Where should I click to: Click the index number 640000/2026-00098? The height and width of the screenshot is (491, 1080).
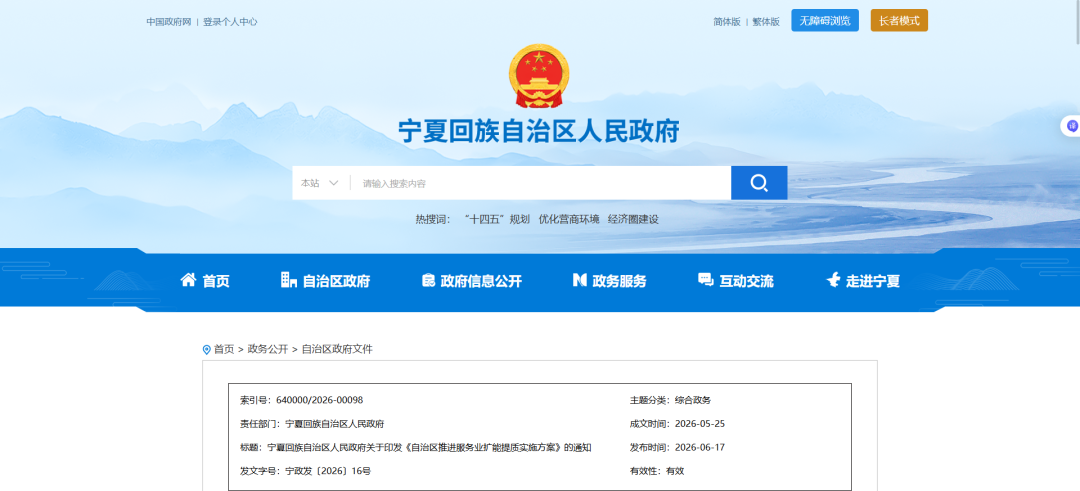click(320, 400)
